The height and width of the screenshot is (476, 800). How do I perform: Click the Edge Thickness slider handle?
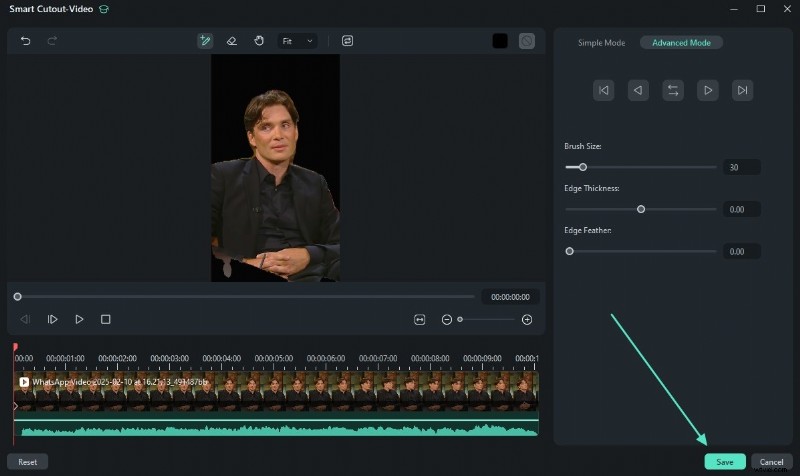pyautogui.click(x=641, y=209)
